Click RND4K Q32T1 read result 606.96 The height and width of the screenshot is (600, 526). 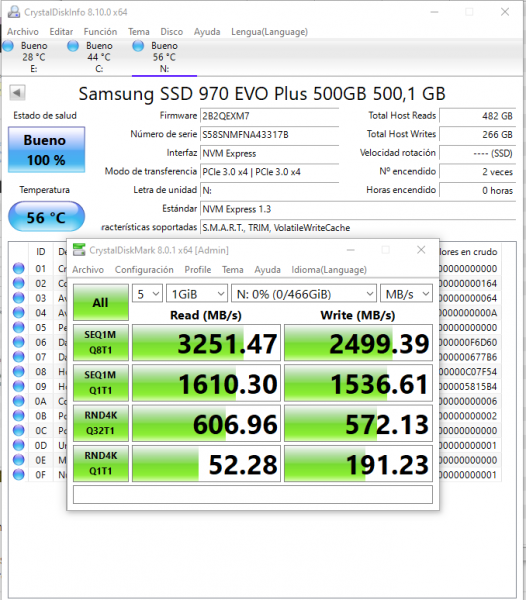[206, 423]
